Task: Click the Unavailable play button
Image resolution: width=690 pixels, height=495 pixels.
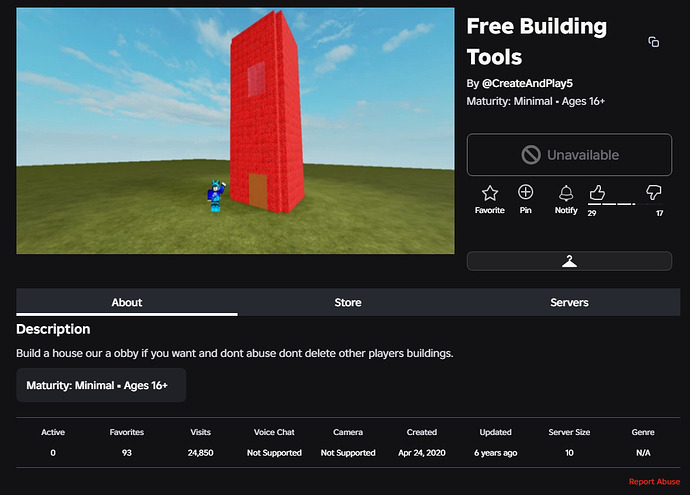Action: [x=569, y=154]
